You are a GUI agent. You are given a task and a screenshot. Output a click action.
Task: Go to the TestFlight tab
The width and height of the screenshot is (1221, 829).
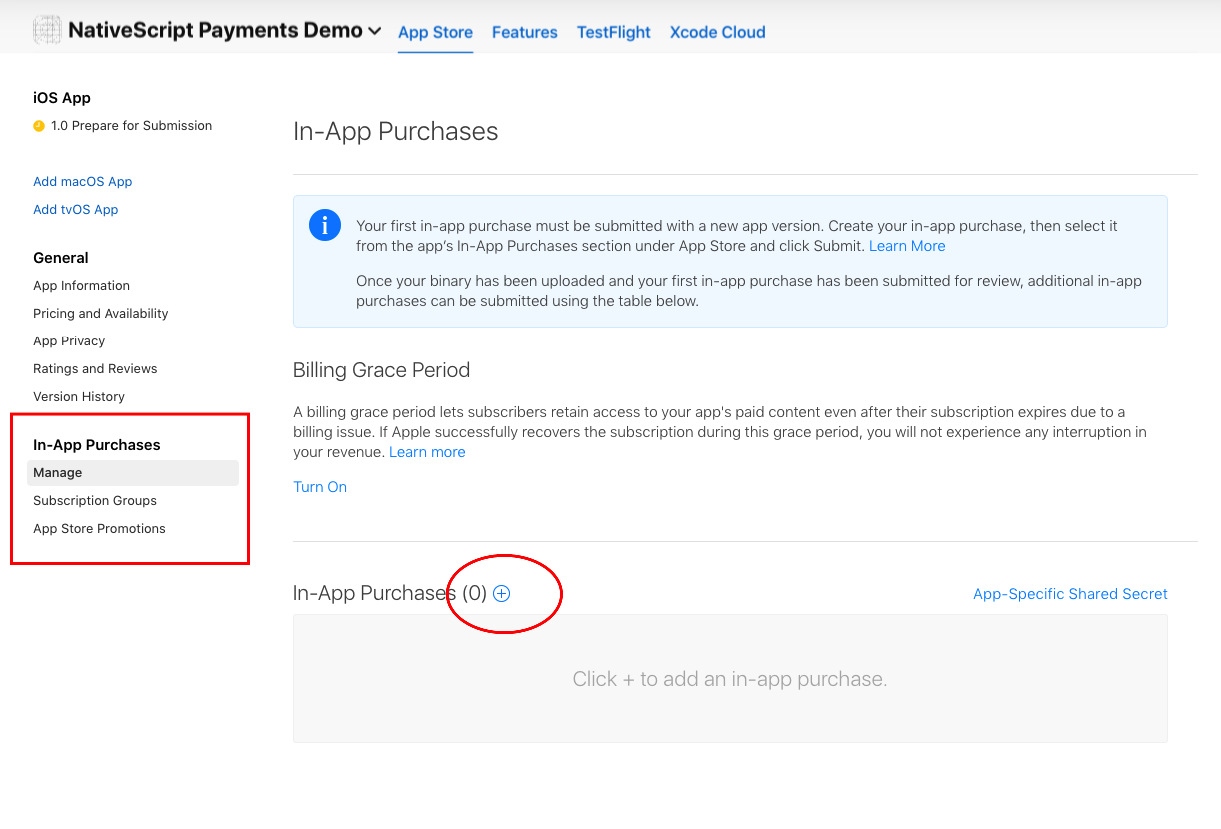tap(614, 32)
